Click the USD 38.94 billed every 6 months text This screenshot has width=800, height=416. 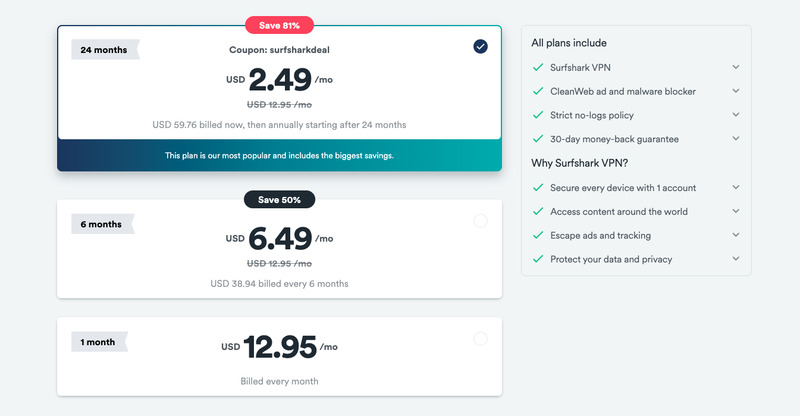coord(279,284)
